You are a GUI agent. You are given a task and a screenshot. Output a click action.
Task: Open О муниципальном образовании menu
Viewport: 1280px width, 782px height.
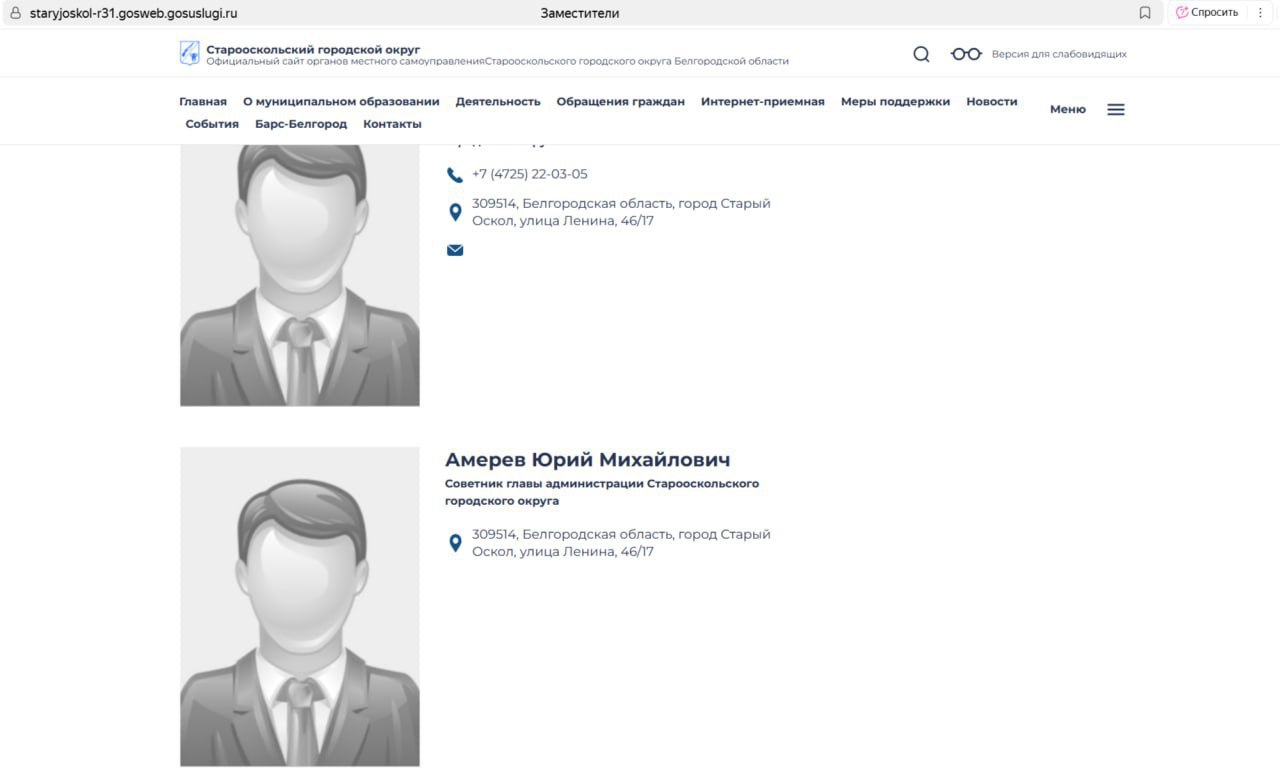(x=341, y=101)
